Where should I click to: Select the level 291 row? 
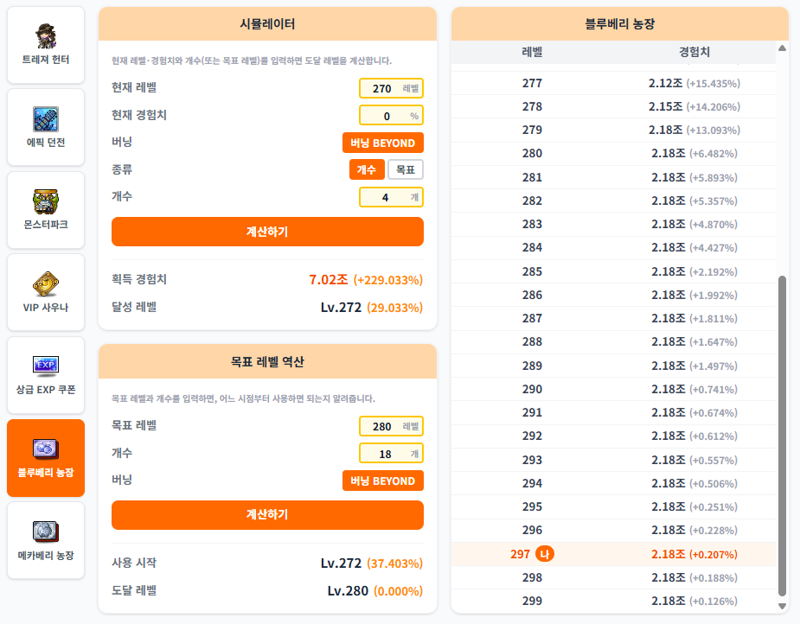coord(613,413)
